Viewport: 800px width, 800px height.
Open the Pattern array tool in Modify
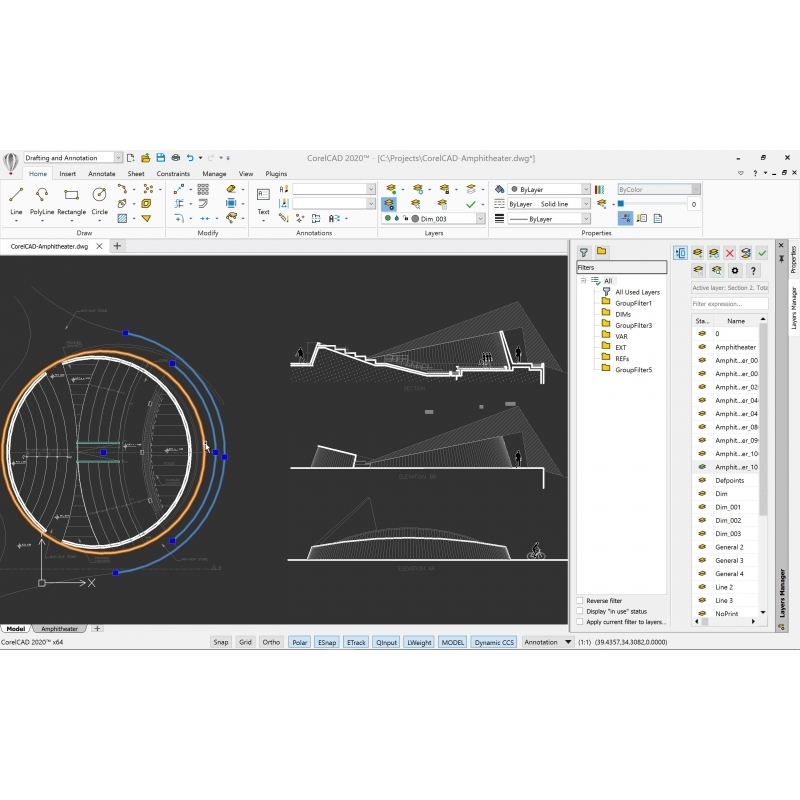pos(203,189)
